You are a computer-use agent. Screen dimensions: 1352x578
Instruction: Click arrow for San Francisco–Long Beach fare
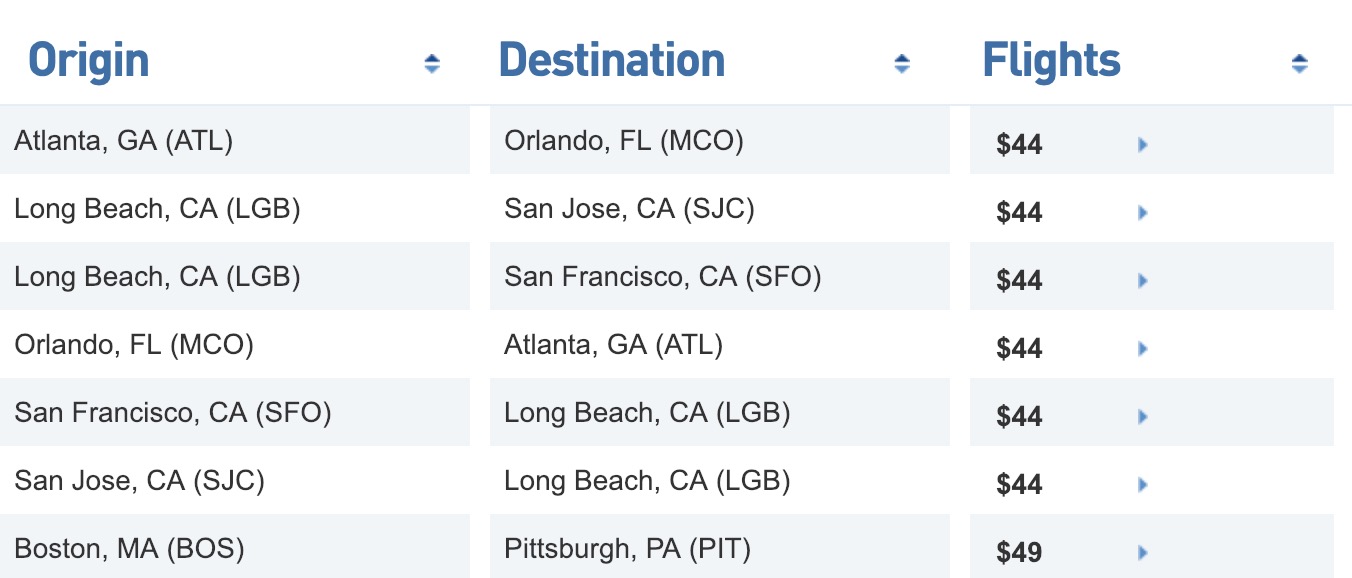[x=1142, y=417]
